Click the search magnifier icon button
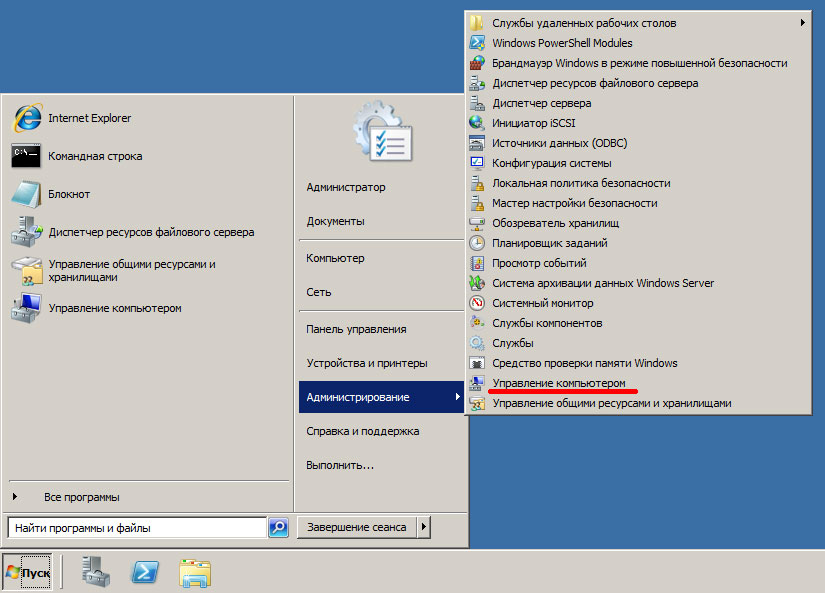Viewport: 825px width, 593px height. coord(278,527)
